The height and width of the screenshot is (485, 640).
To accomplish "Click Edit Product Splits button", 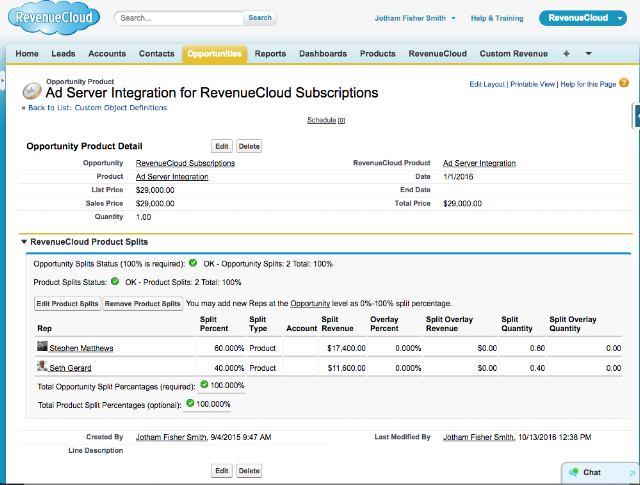I will tap(67, 304).
